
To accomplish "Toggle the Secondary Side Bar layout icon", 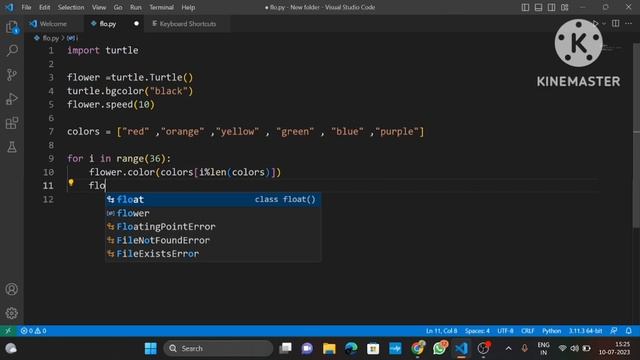I will 551,7.
